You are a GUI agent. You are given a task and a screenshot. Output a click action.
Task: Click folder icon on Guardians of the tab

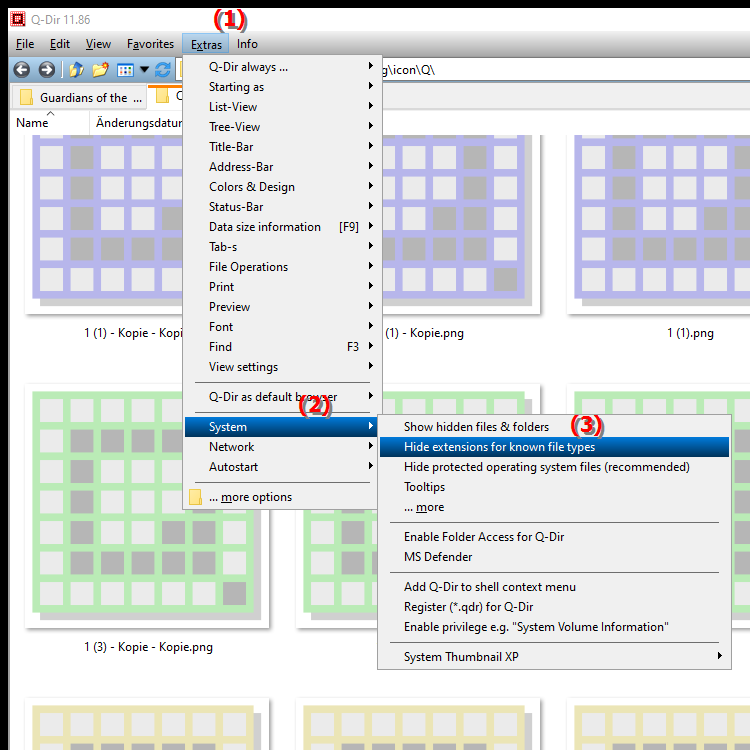click(x=26, y=97)
